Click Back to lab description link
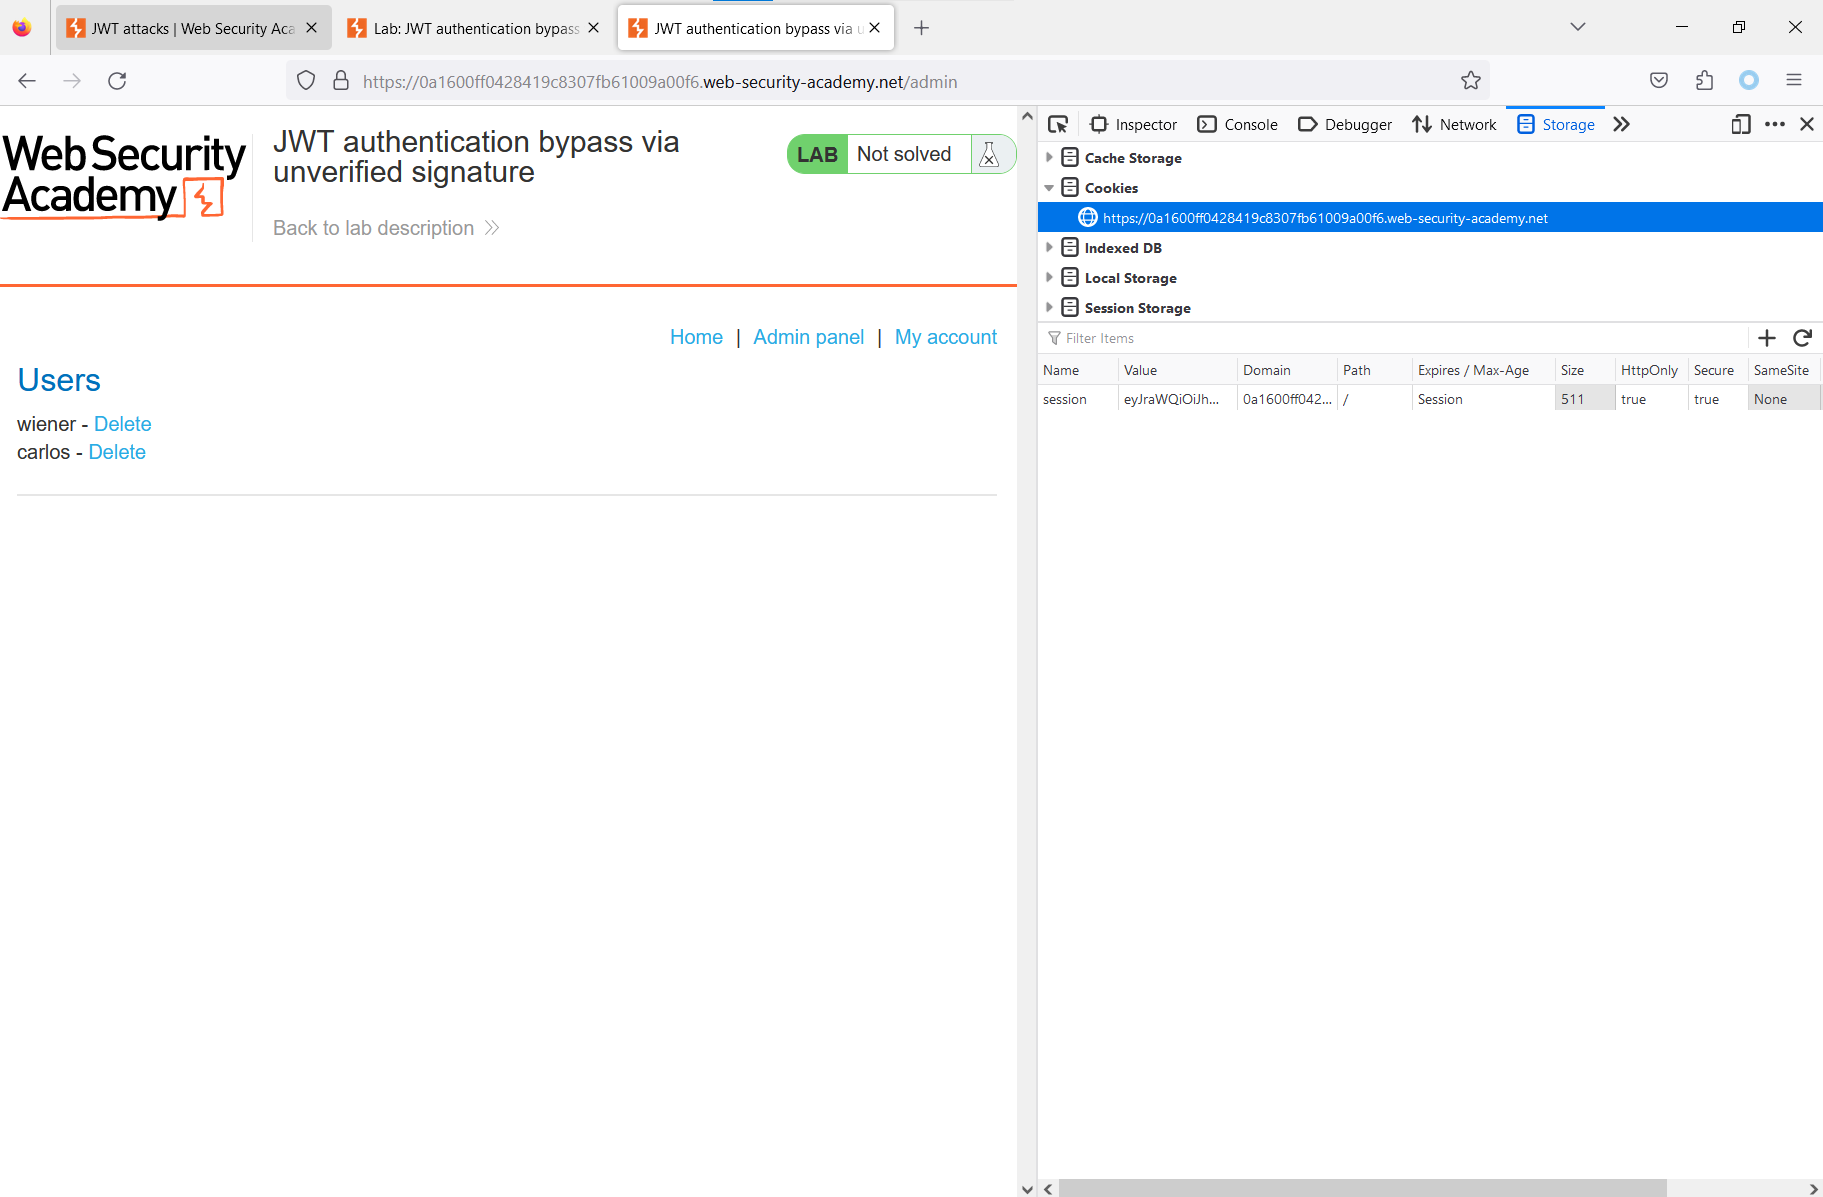Image resolution: width=1823 pixels, height=1197 pixels. (386, 228)
